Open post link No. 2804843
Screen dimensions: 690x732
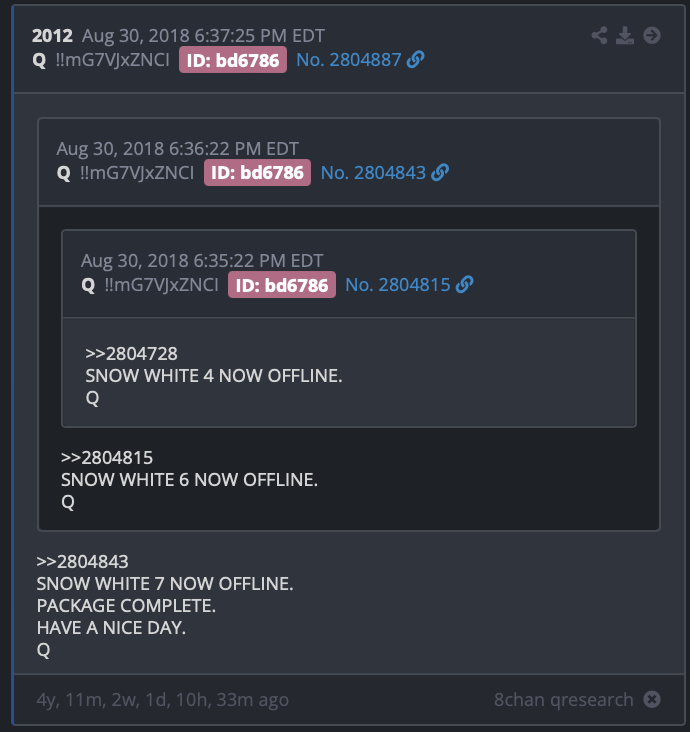pos(373,173)
